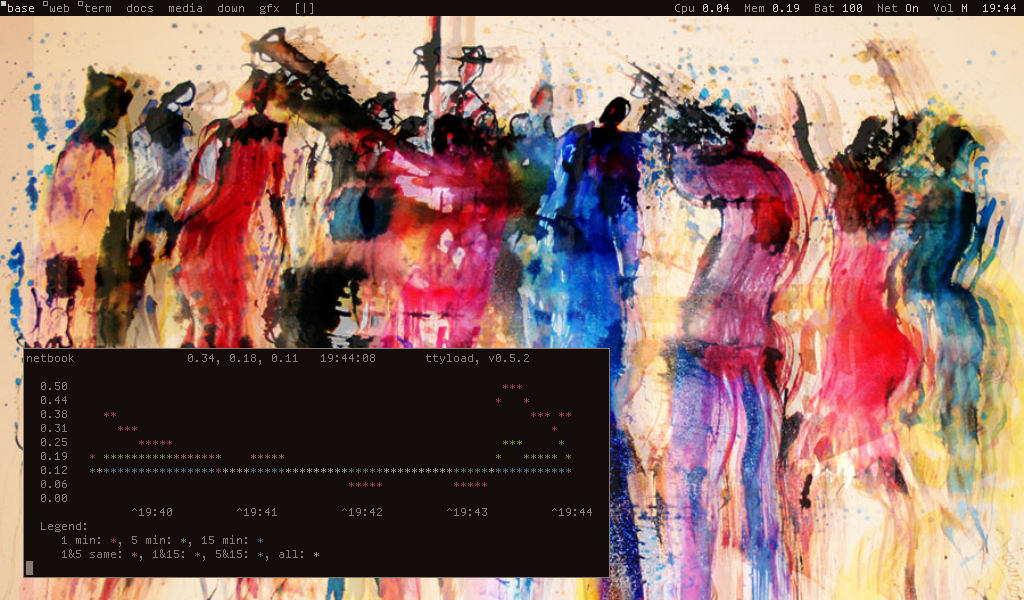Click the 0.50 y-axis label
1024x600 pixels.
tap(54, 387)
